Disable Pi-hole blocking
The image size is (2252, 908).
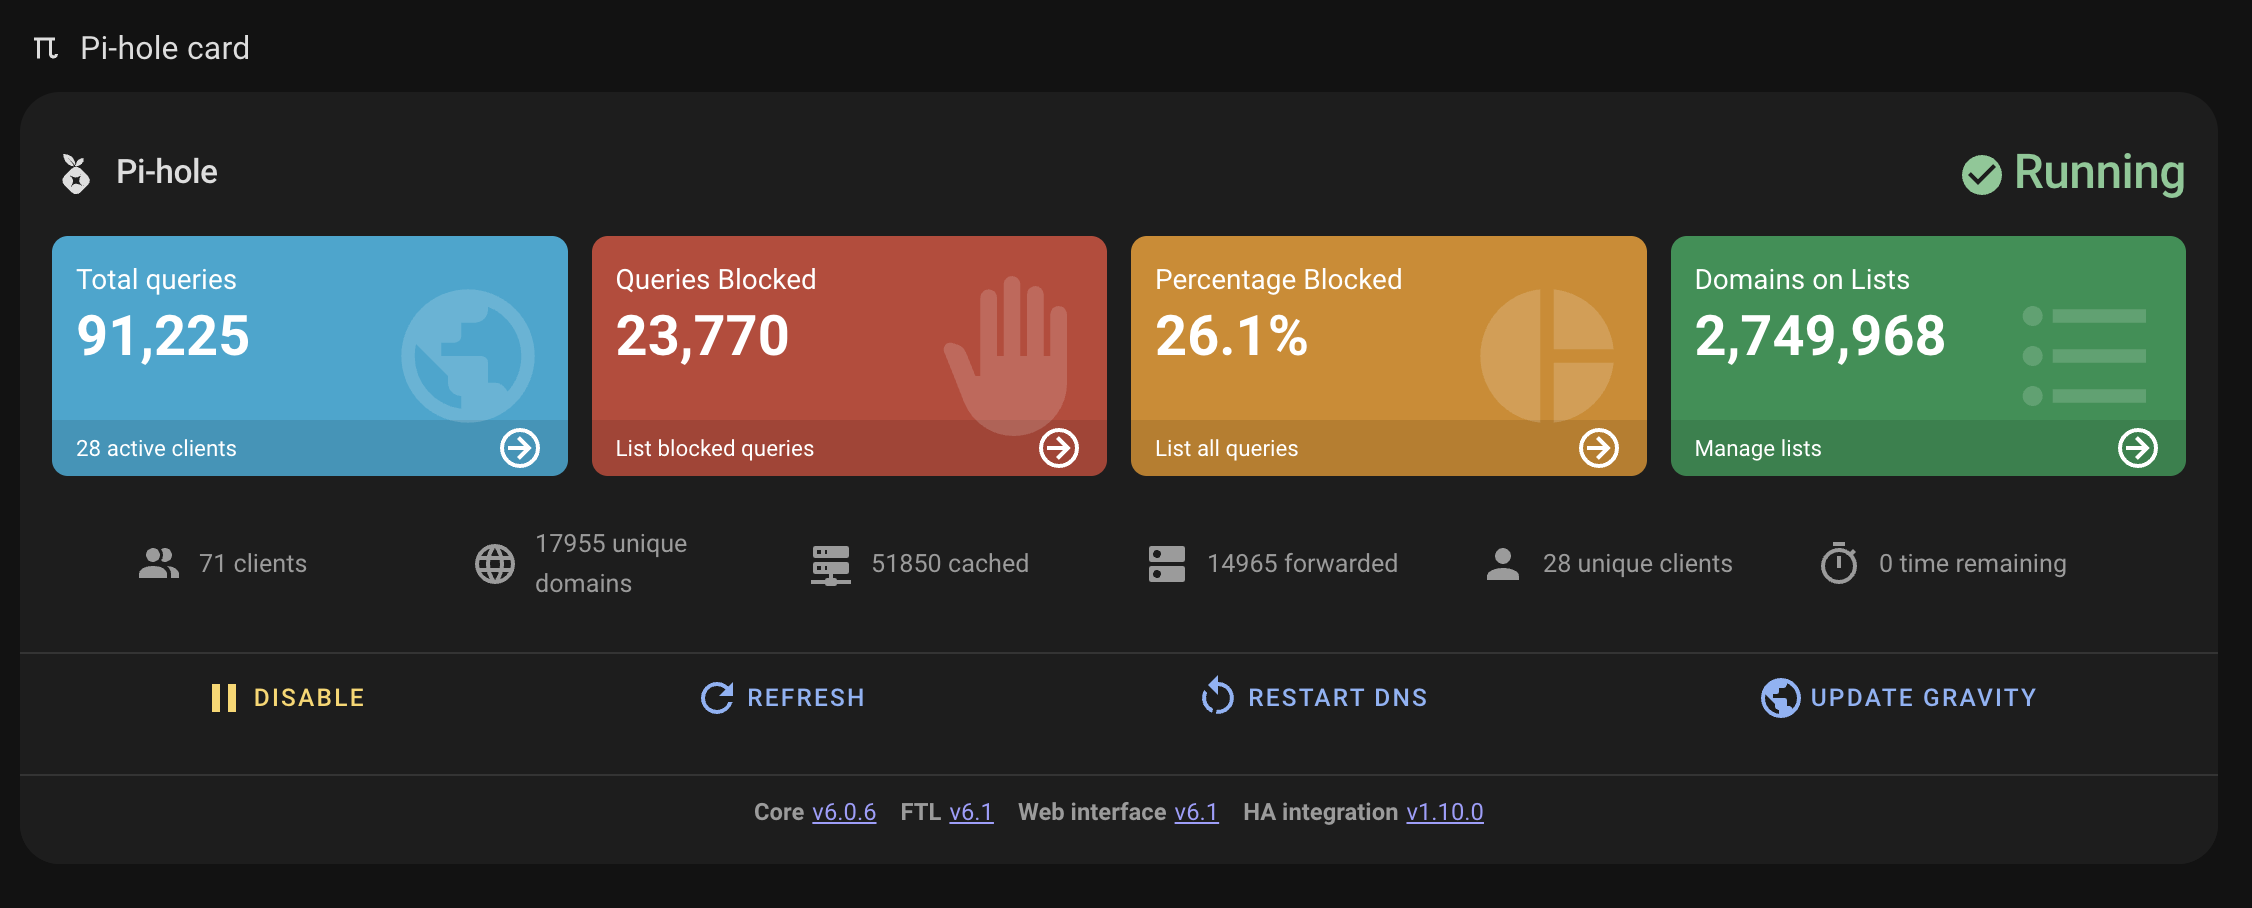(x=288, y=698)
